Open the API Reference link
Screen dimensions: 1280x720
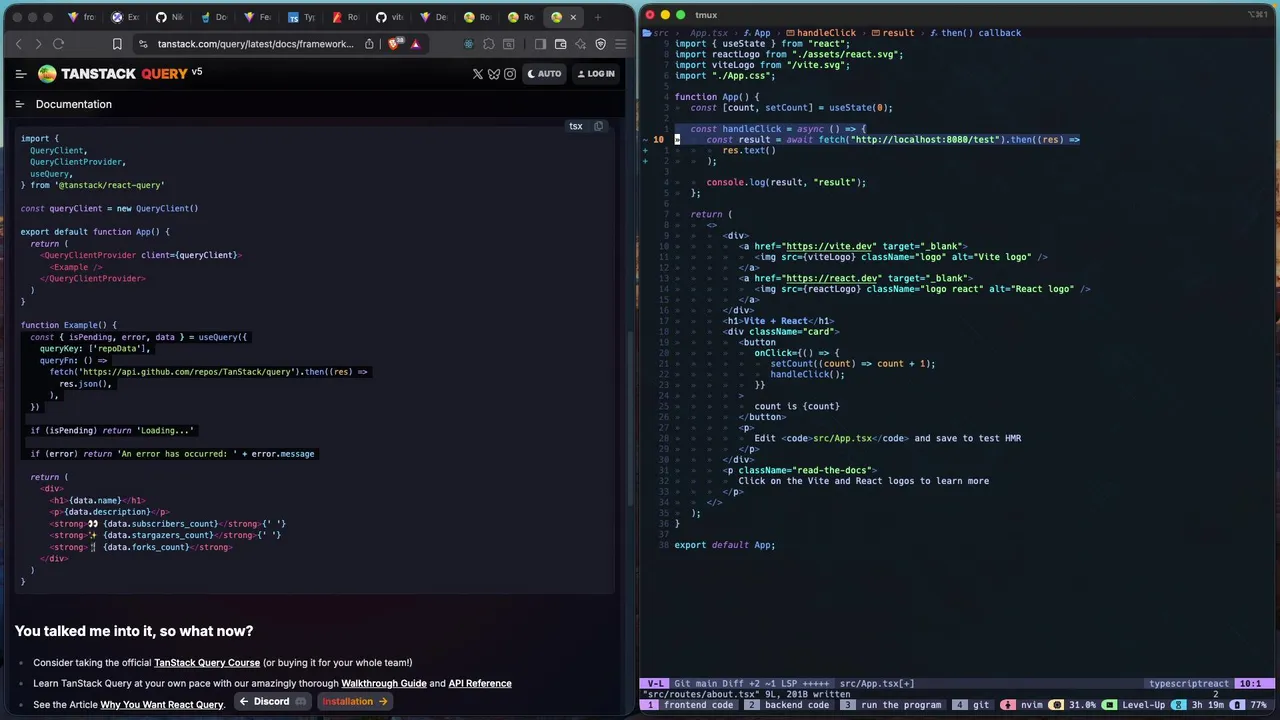click(480, 684)
